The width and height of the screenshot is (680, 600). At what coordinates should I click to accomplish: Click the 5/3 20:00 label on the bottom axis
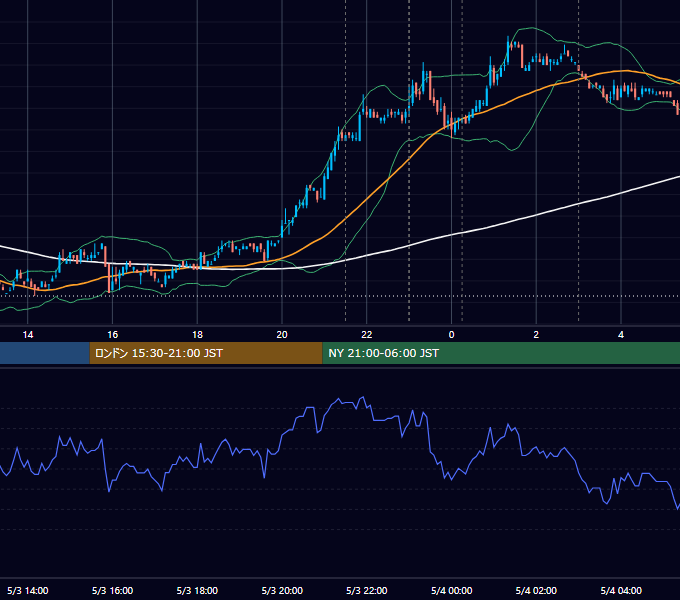[x=282, y=590]
